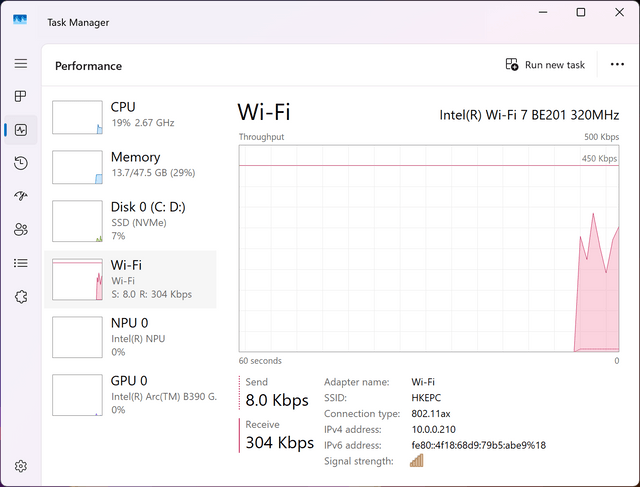
Task: Select the GPU 0 performance entry
Action: (131, 395)
